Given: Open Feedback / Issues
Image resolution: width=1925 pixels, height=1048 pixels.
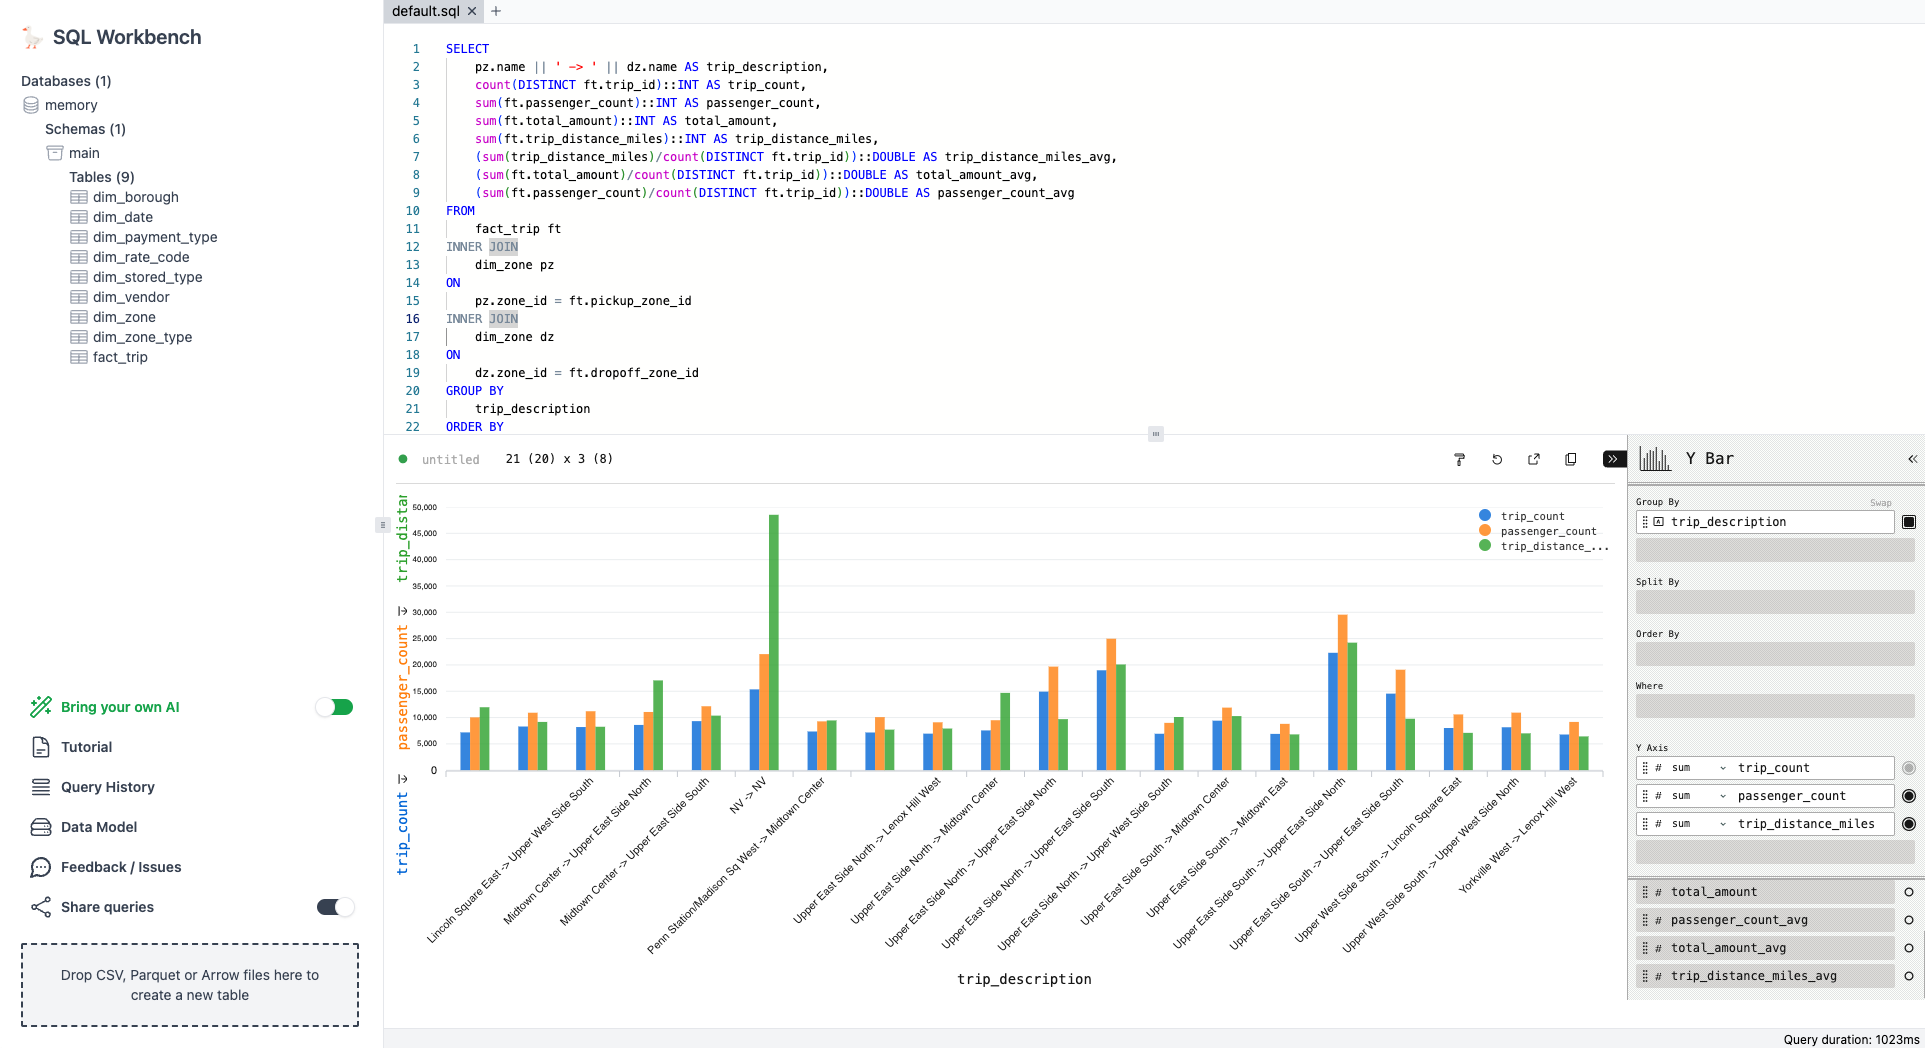Looking at the screenshot, I should click(121, 867).
